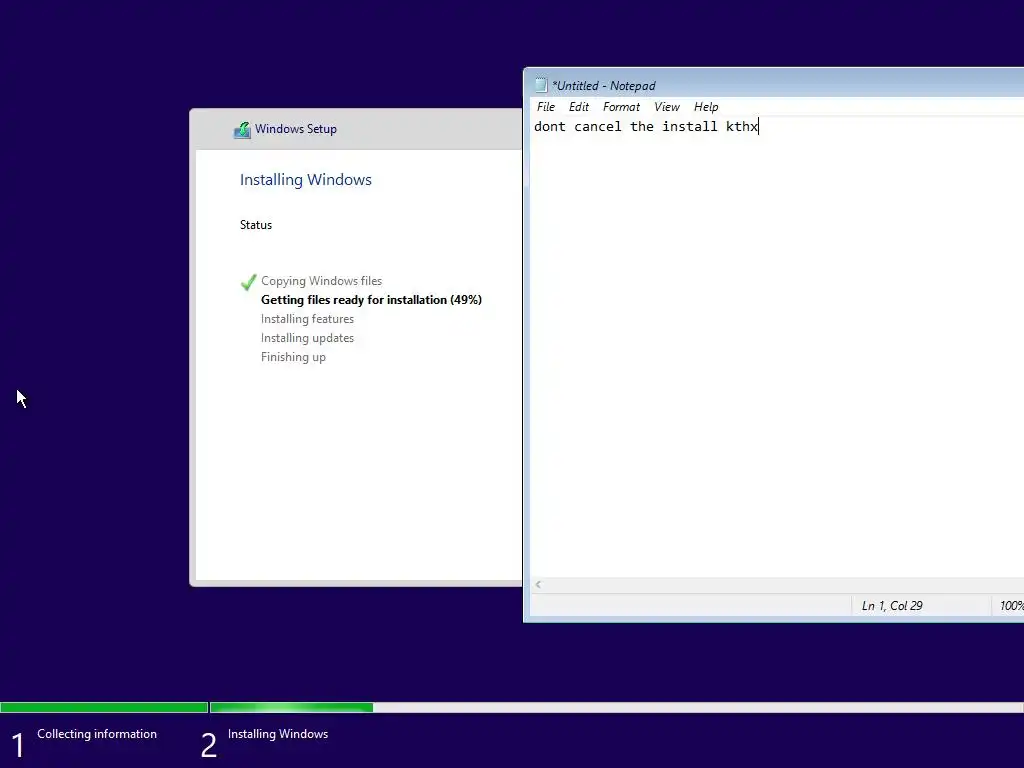This screenshot has height=768, width=1024.
Task: Click 'Collecting information' label at the bottom
Action: [97, 734]
